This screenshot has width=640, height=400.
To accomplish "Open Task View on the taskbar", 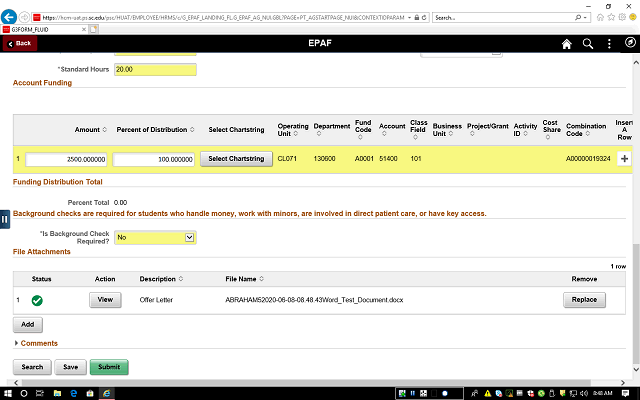I will click(40, 393).
